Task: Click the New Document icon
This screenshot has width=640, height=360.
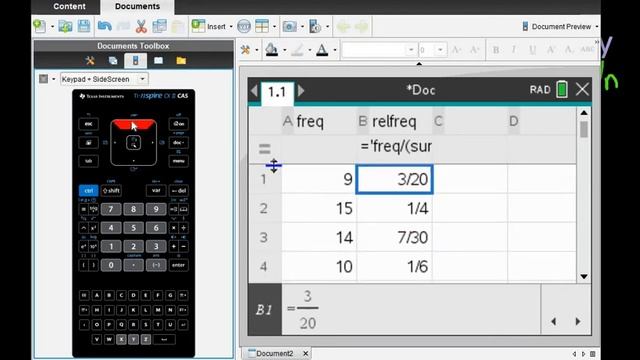Action: (40, 27)
